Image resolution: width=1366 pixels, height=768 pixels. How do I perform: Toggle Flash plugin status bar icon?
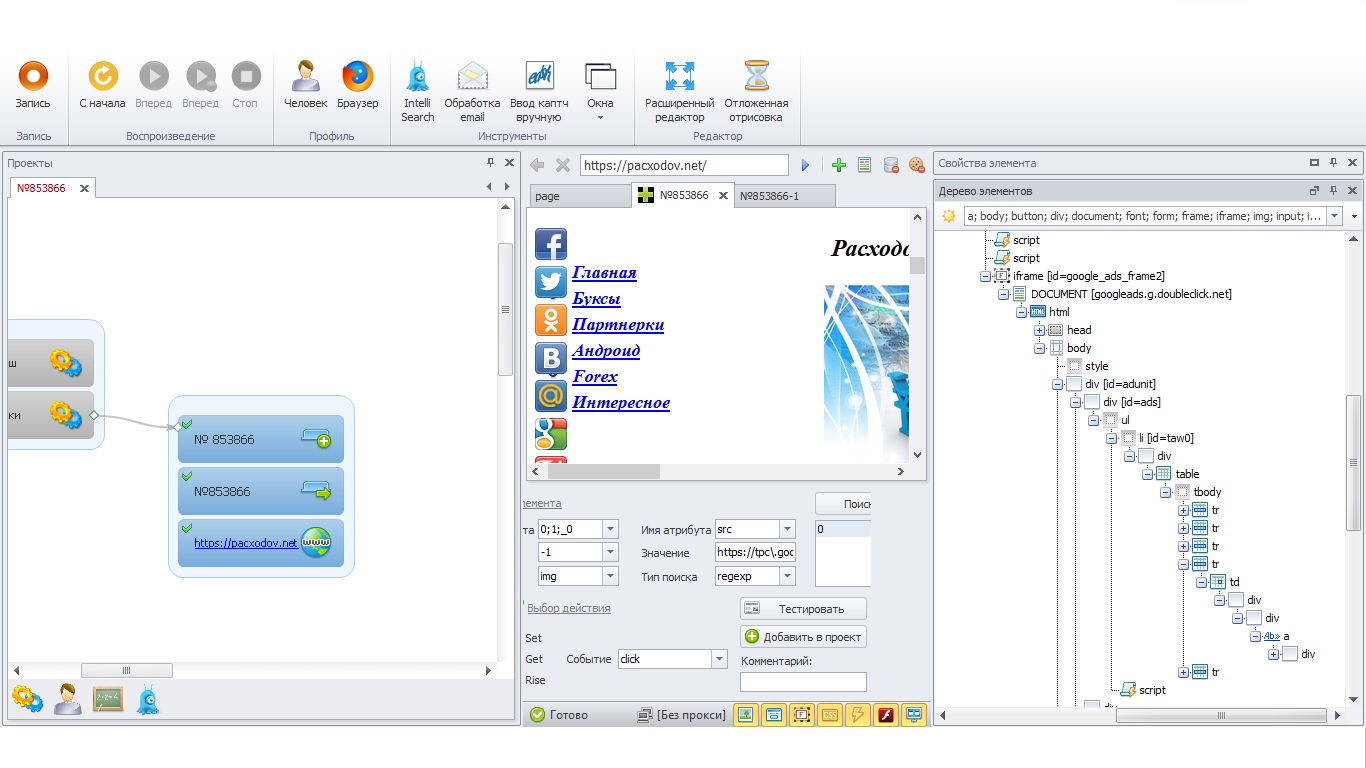886,714
